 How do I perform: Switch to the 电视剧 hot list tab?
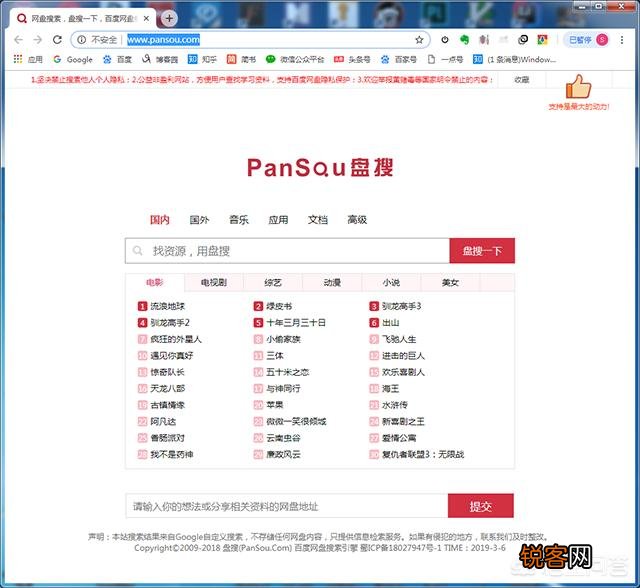pyautogui.click(x=214, y=282)
